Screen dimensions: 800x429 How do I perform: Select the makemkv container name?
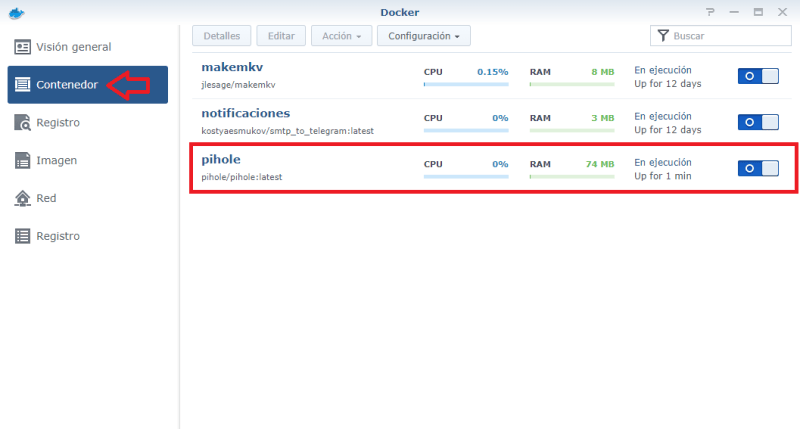click(232, 67)
